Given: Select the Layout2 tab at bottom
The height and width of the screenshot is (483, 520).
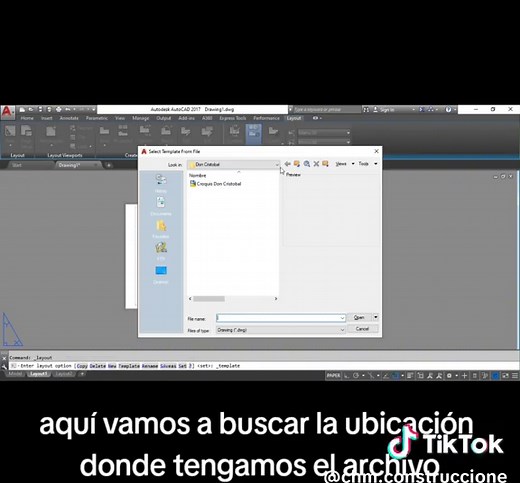Looking at the screenshot, I should coord(64,374).
